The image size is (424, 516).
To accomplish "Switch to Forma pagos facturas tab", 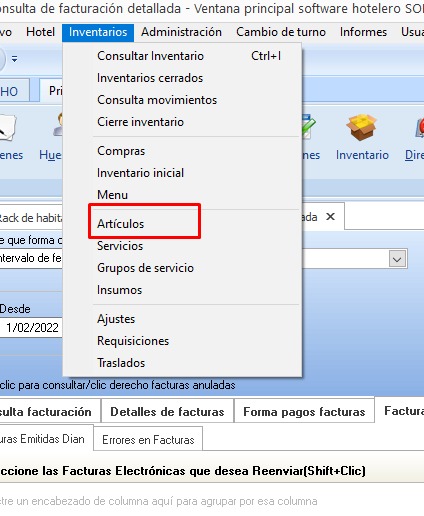I will pyautogui.click(x=304, y=412).
